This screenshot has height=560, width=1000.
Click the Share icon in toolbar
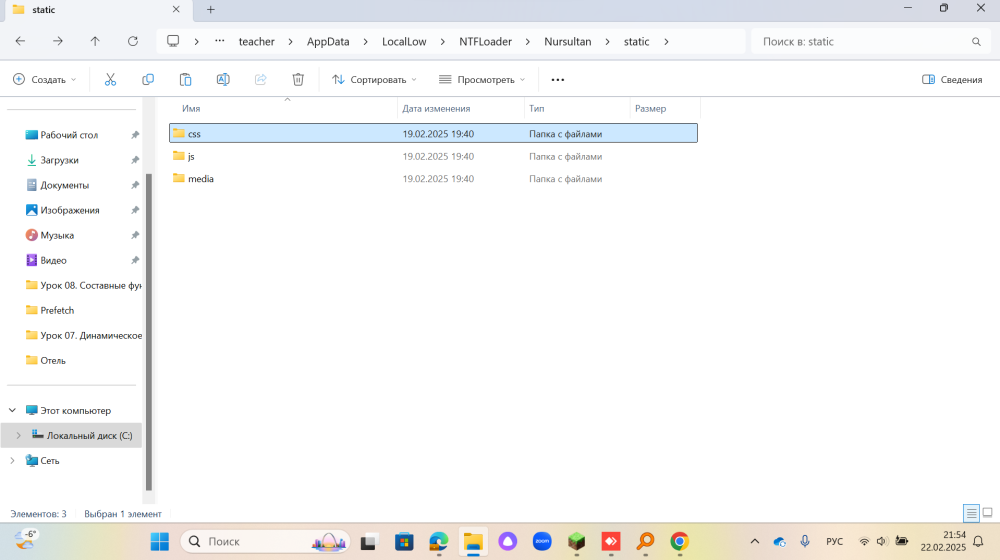click(x=260, y=80)
